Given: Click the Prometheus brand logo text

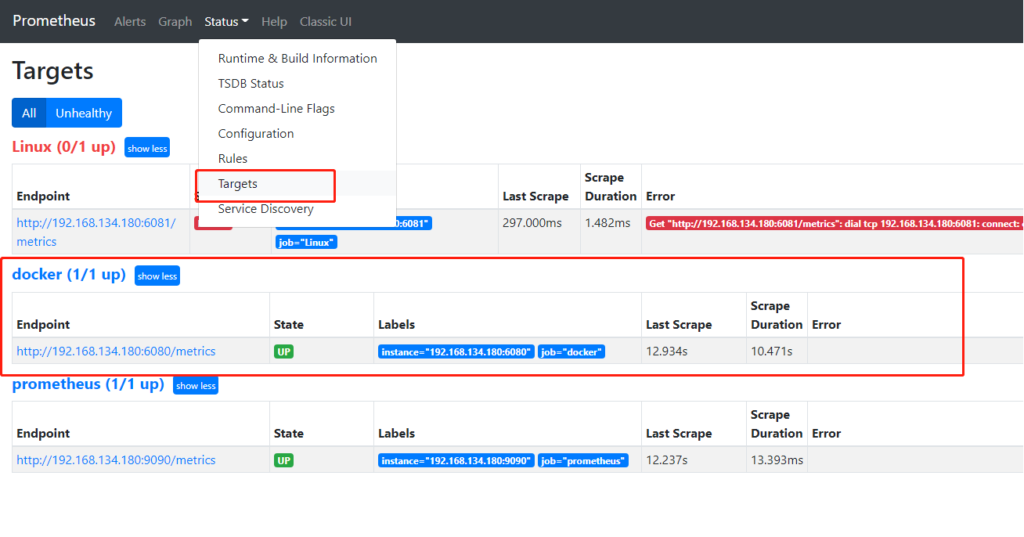Looking at the screenshot, I should point(54,21).
